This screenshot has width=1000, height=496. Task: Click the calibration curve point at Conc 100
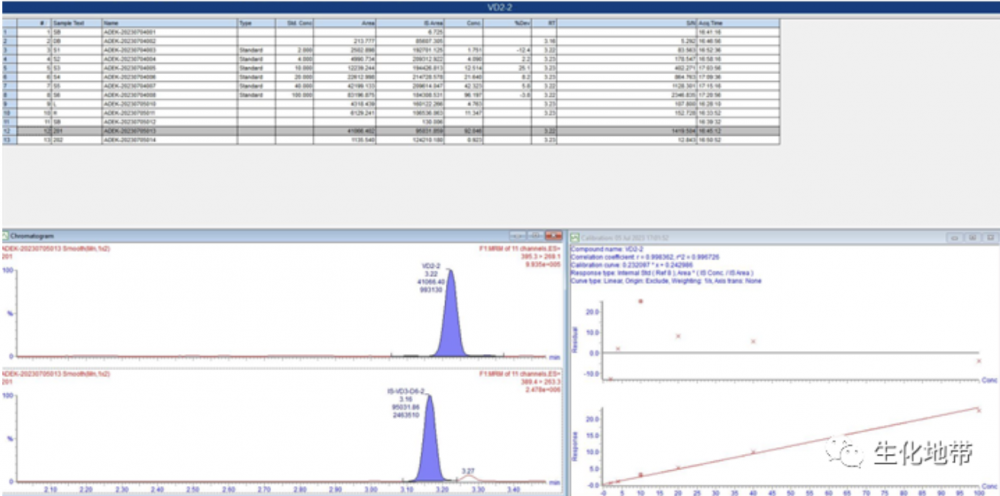pos(978,410)
